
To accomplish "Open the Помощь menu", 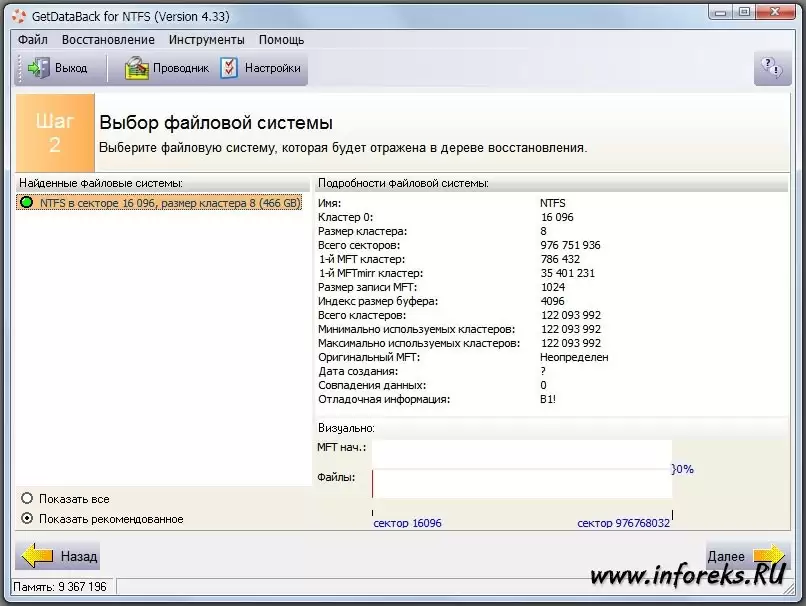I will (282, 40).
